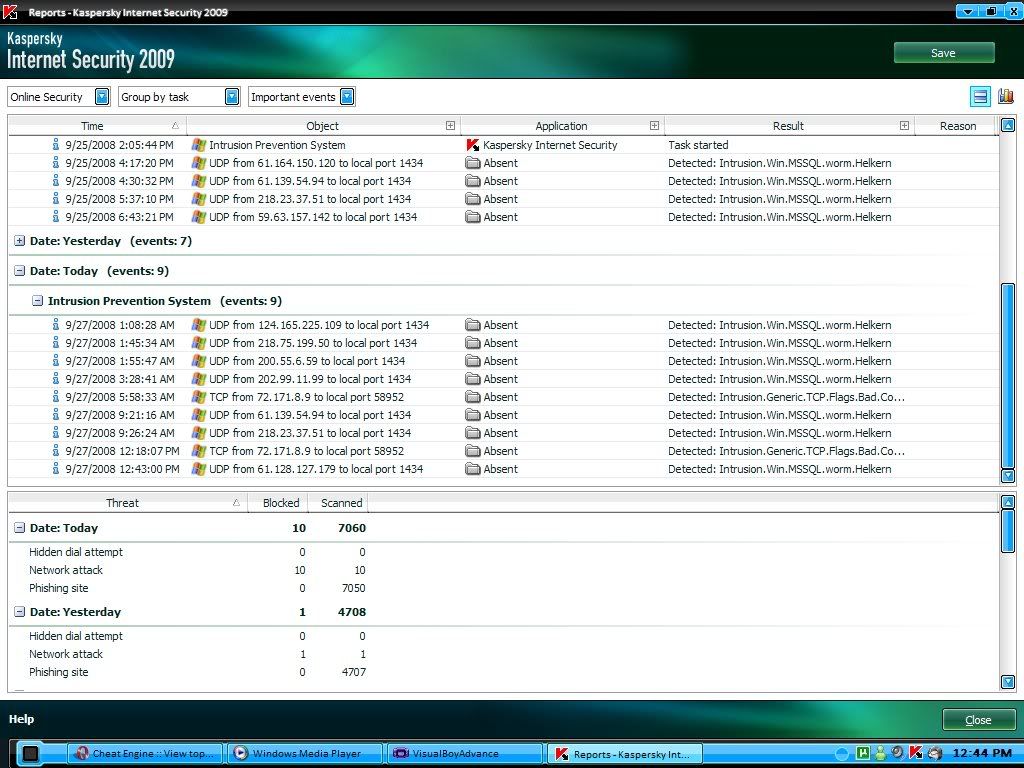Click the events list scroll up arrow

click(x=1008, y=125)
